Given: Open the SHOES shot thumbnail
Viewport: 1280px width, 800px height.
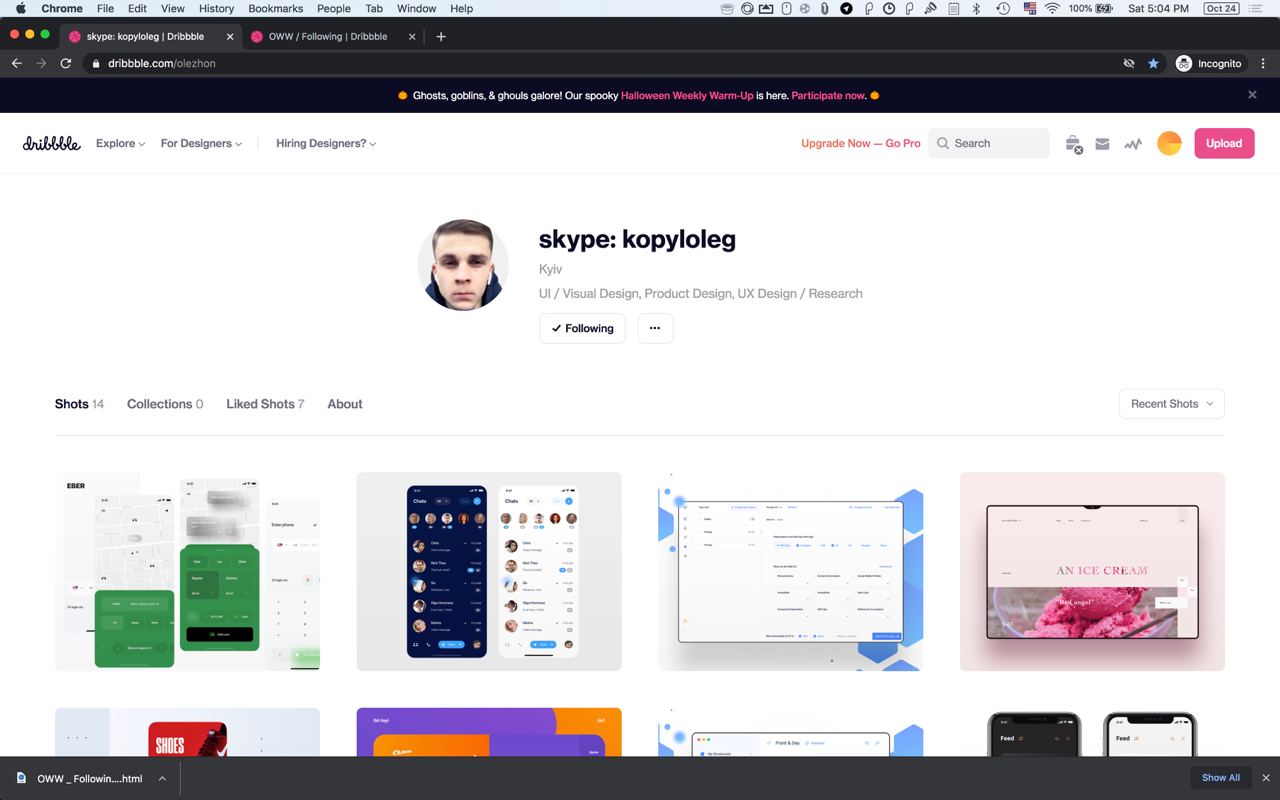Looking at the screenshot, I should point(187,732).
